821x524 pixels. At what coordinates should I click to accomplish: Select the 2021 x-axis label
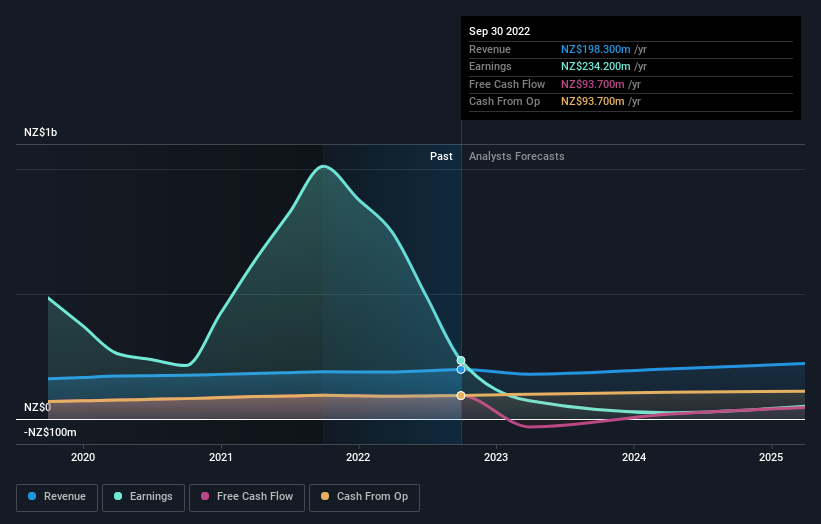pos(220,457)
